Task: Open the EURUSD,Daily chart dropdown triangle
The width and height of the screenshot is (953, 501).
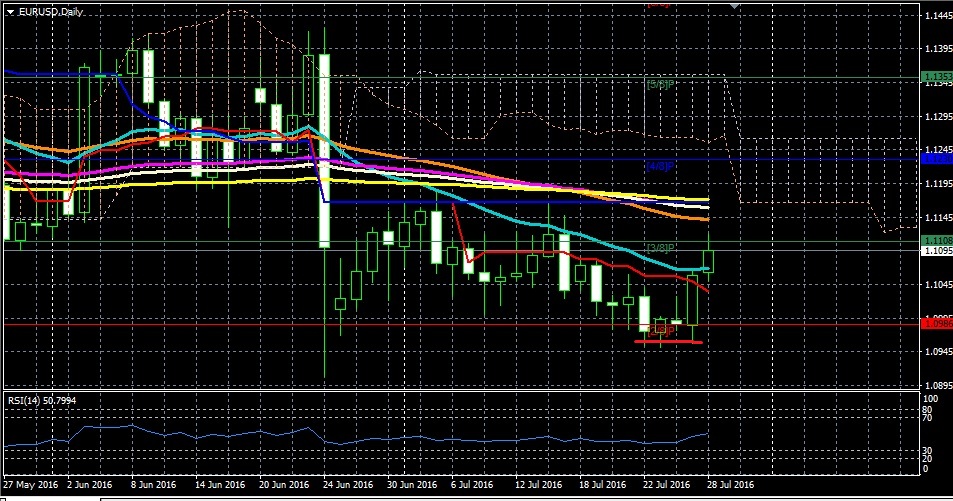Action: point(10,11)
